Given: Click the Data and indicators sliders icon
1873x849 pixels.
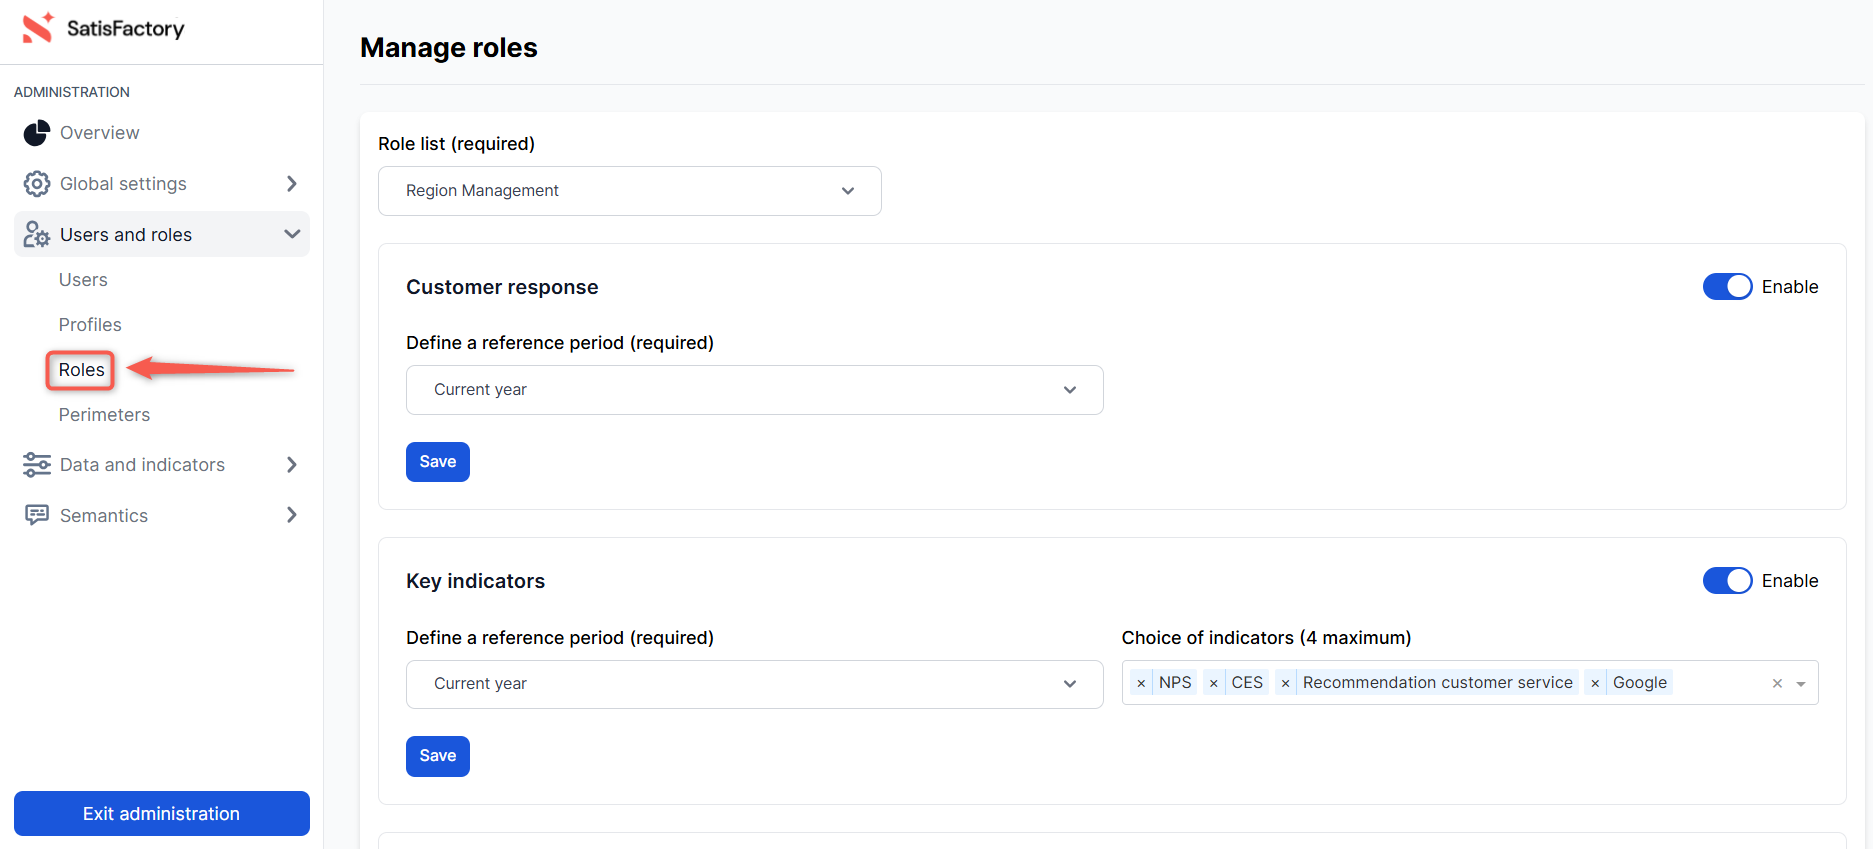Looking at the screenshot, I should point(37,465).
